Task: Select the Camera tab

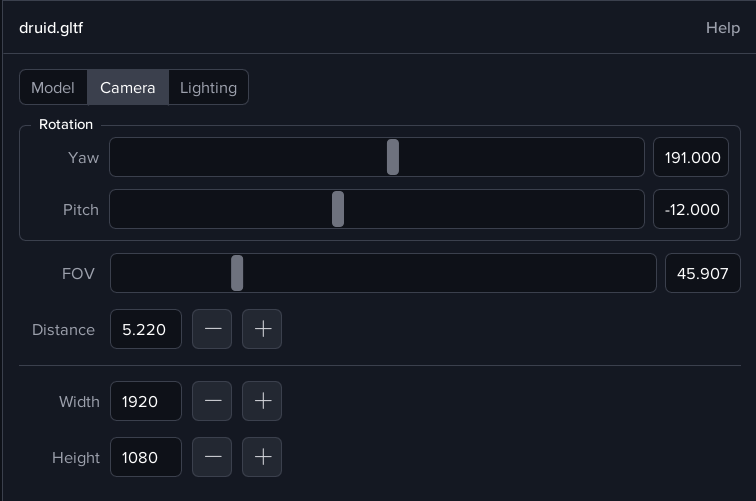Action: click(128, 87)
